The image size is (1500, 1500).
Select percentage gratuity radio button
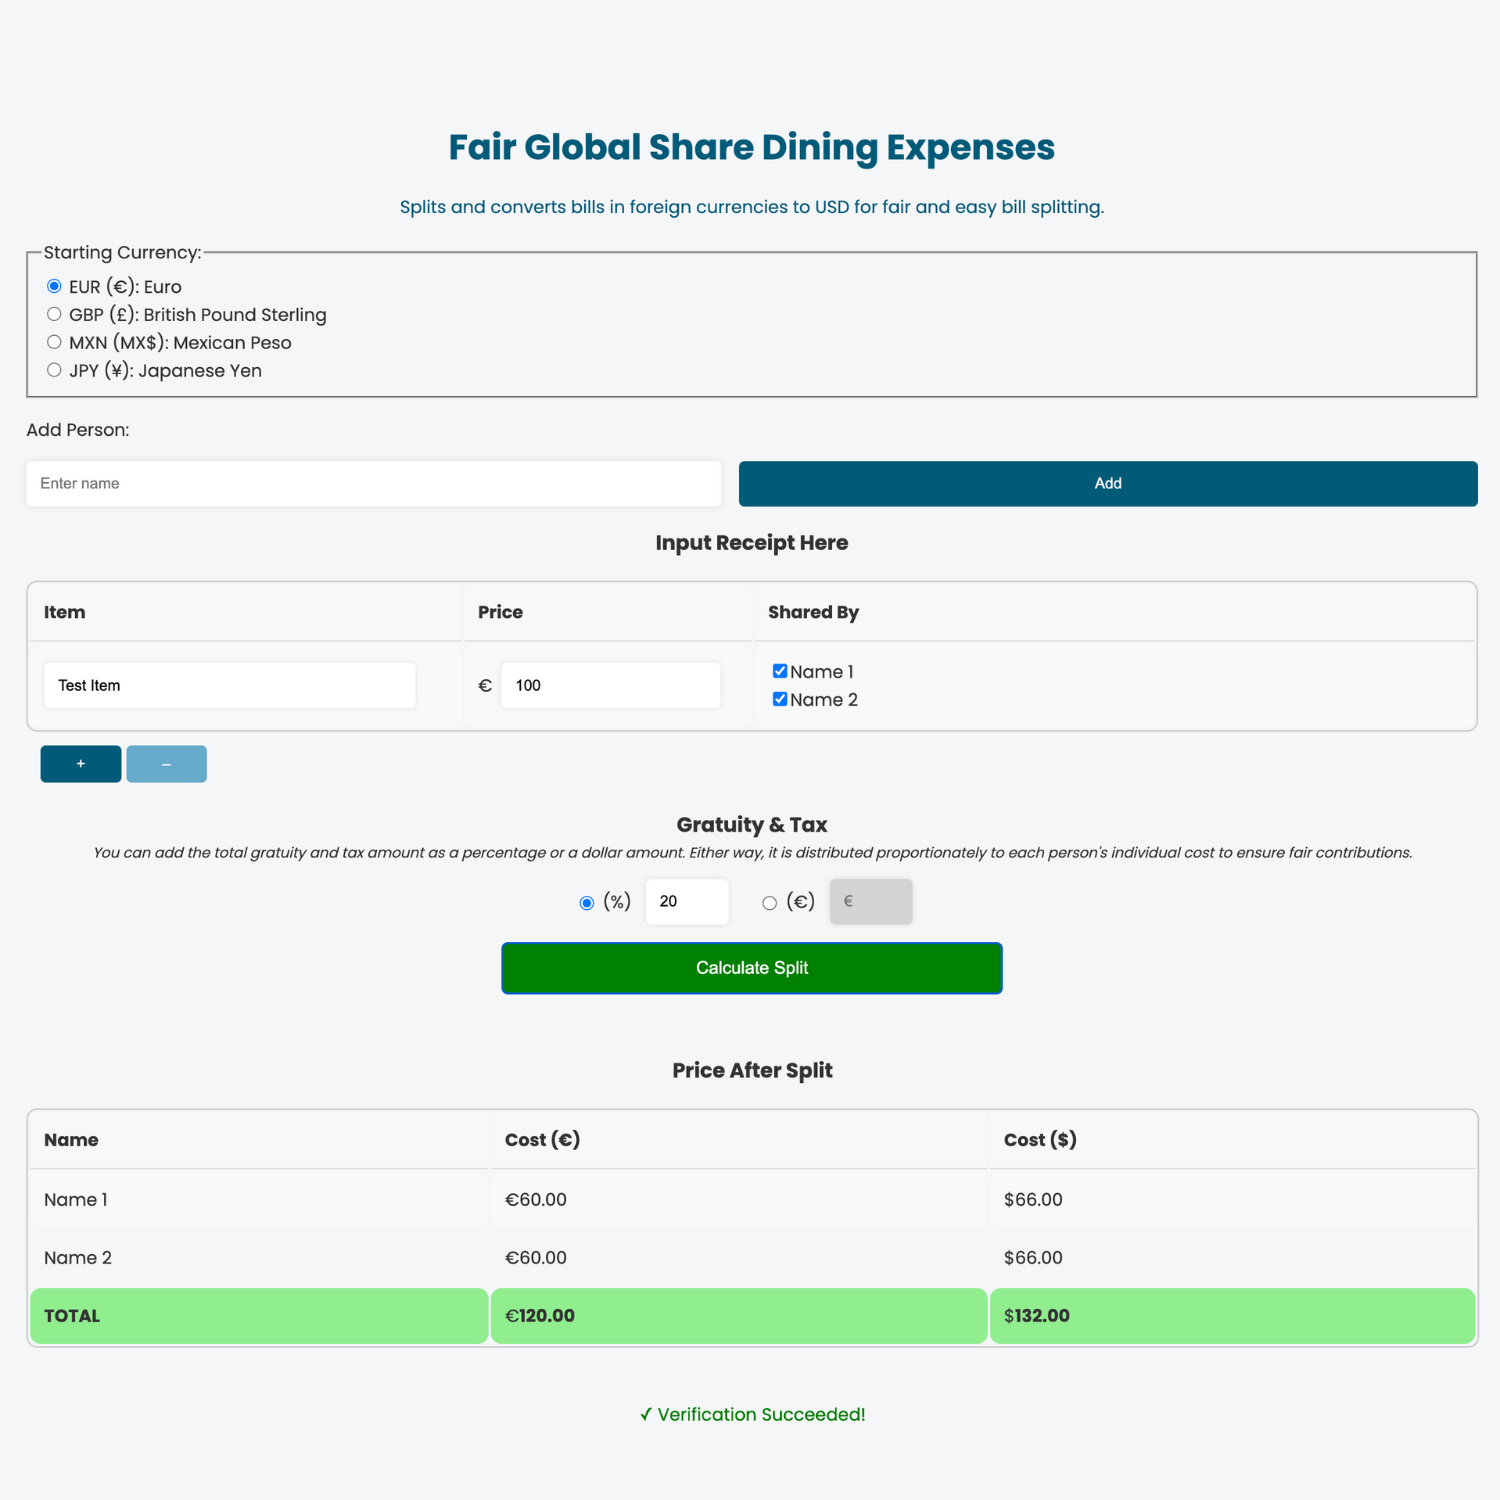tap(587, 903)
